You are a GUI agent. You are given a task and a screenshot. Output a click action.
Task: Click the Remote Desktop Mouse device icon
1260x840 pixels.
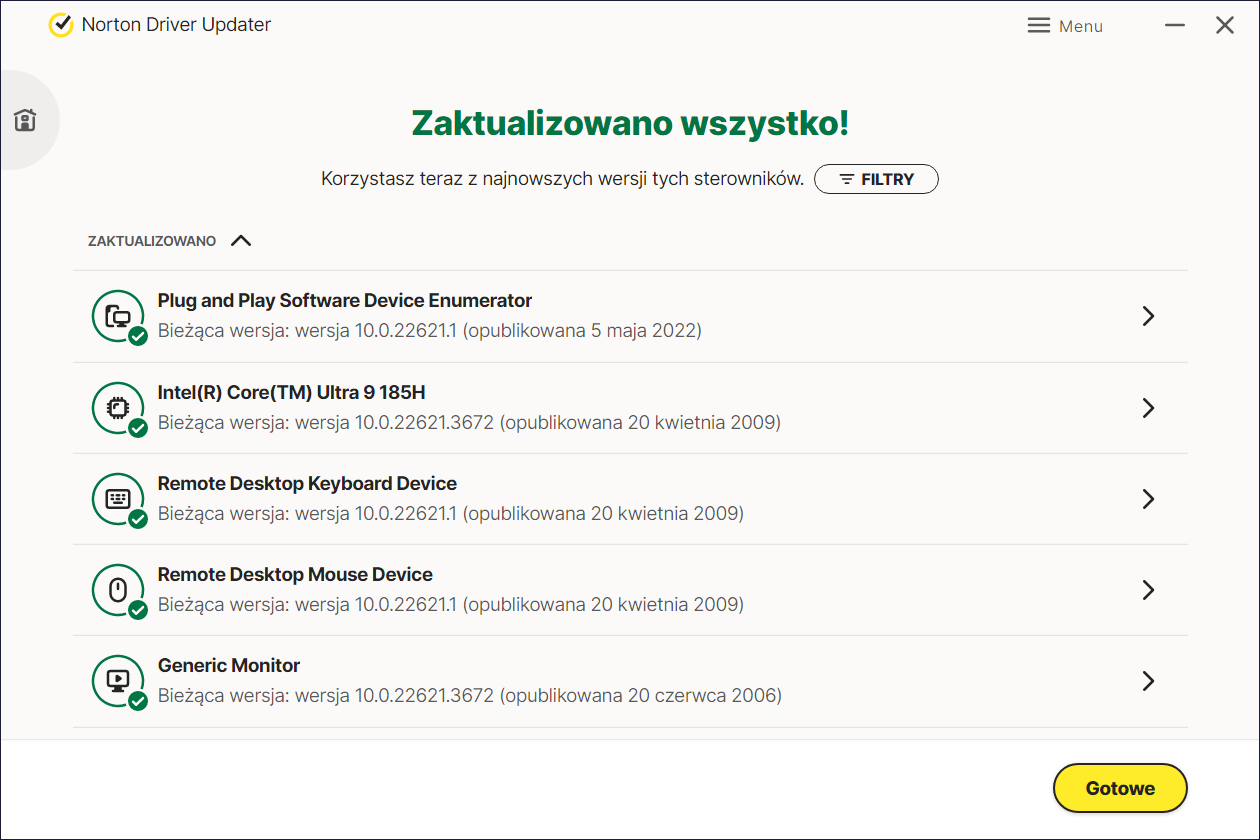click(x=119, y=590)
